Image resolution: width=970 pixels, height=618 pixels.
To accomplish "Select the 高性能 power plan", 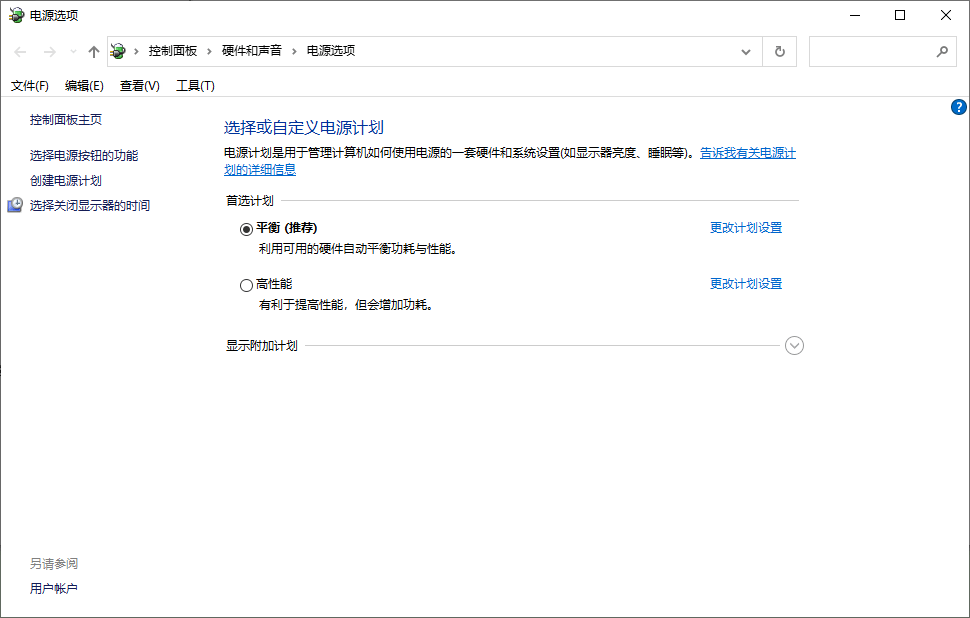I will pyautogui.click(x=246, y=285).
